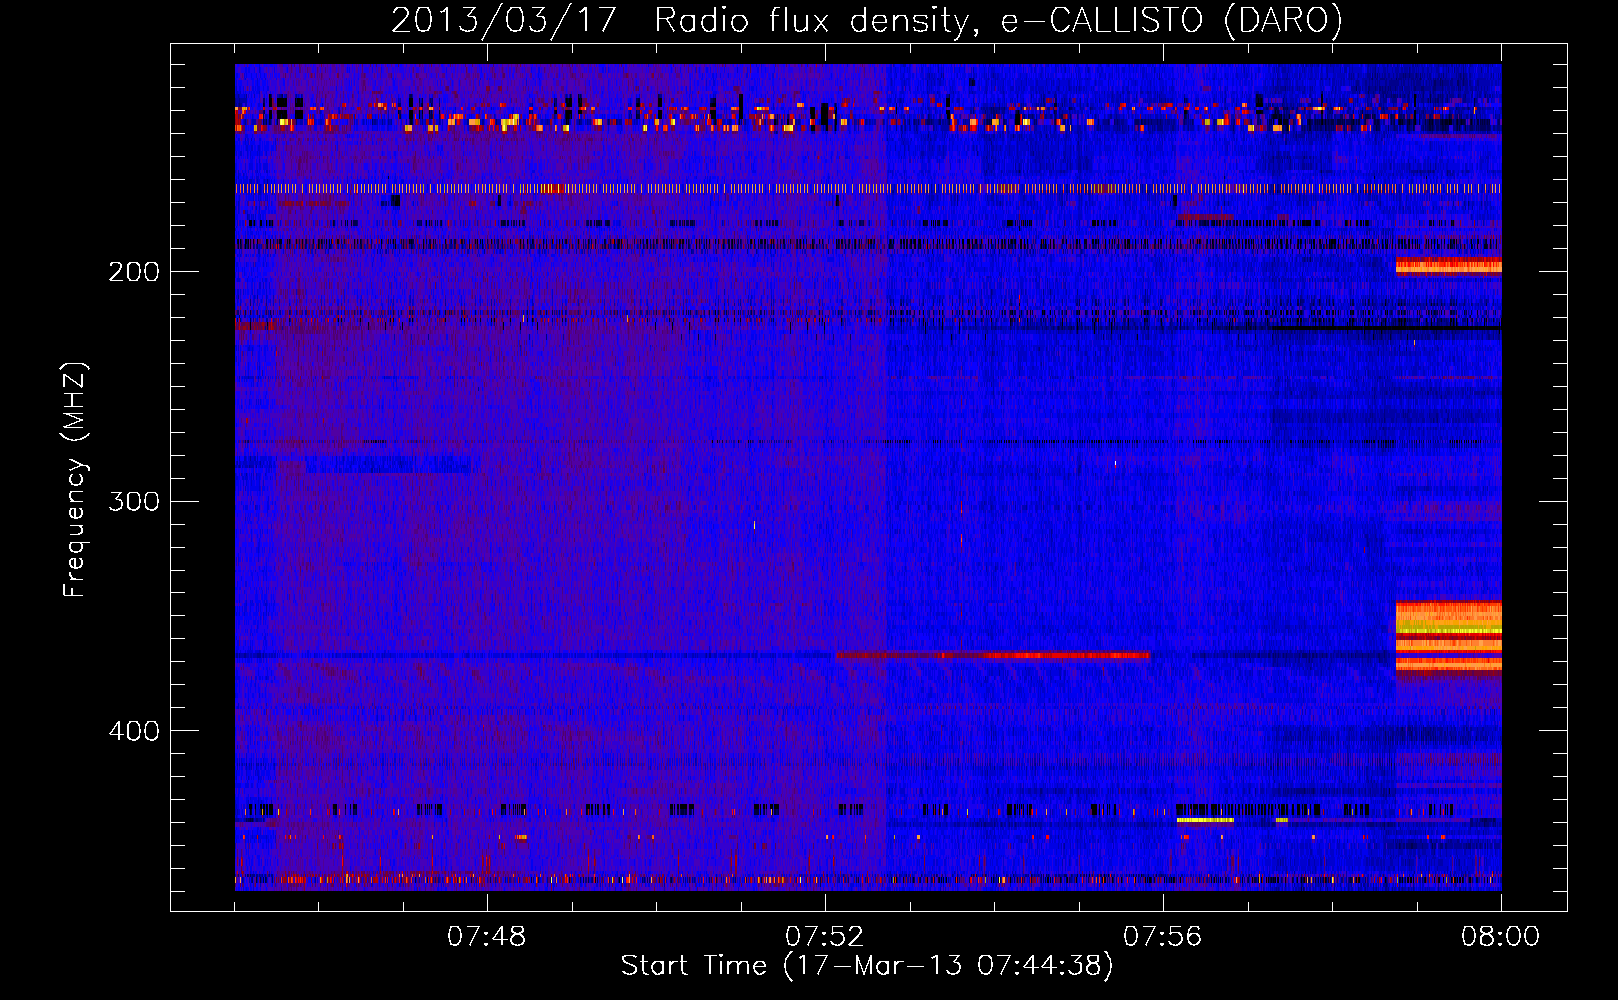Screen dimensions: 1618x1000
Task: Click the 07:48 time tick label
Action: pyautogui.click(x=487, y=937)
